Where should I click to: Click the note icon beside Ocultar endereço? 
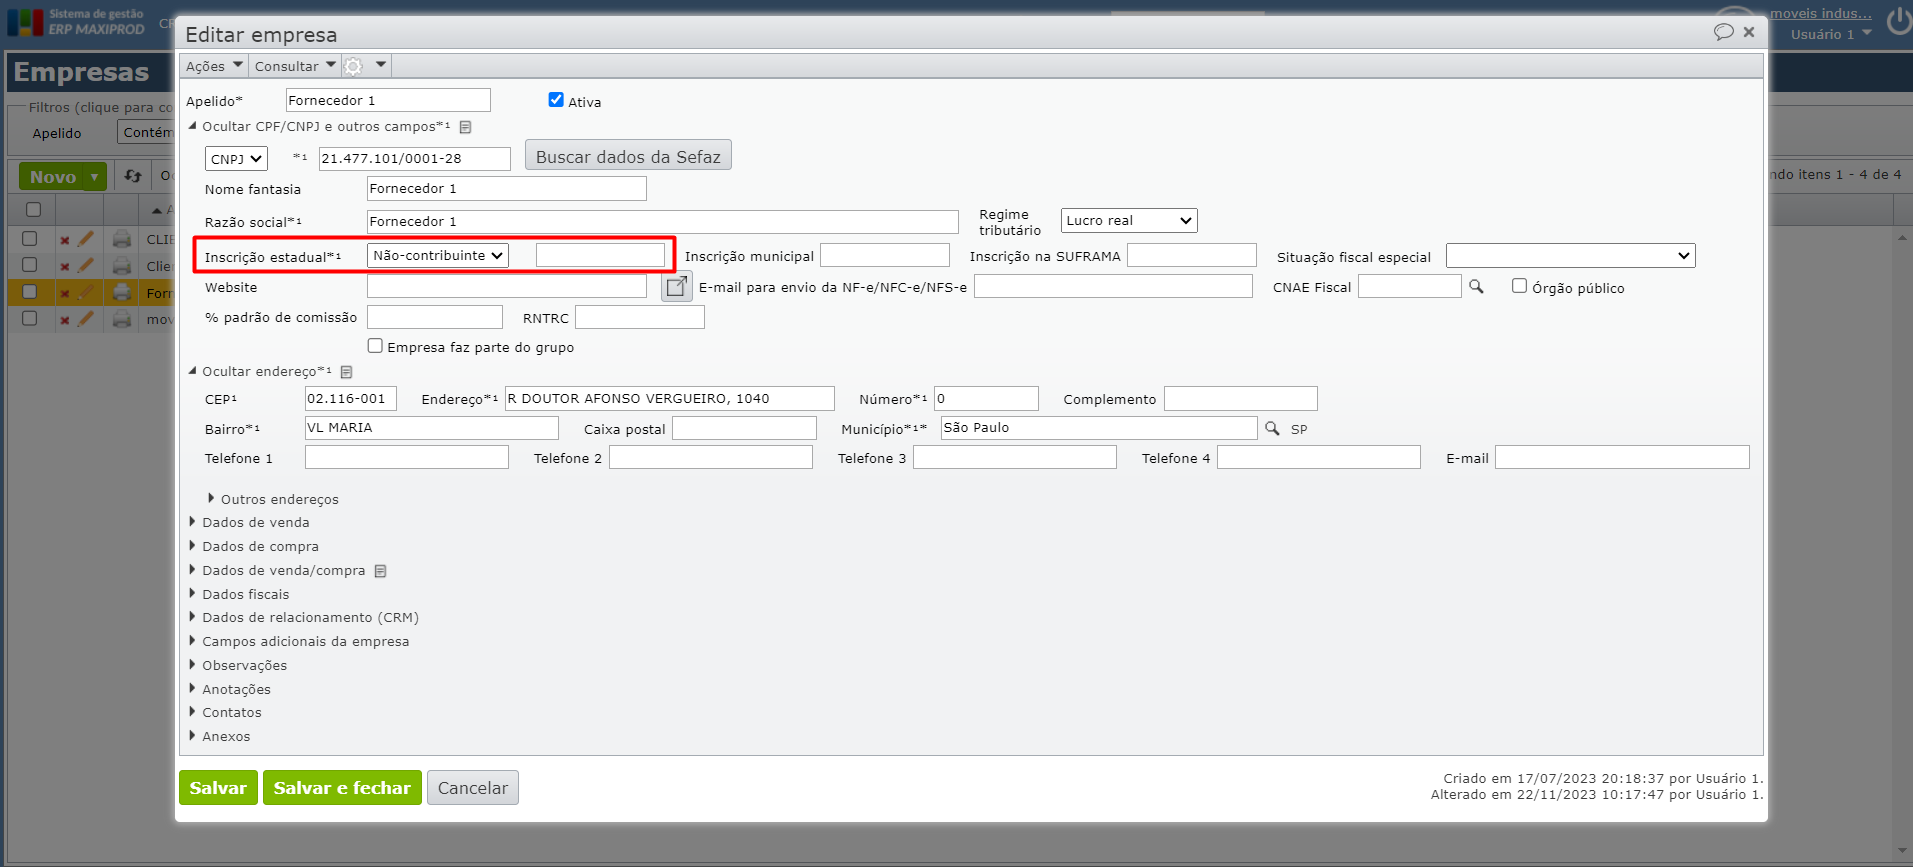tap(347, 372)
